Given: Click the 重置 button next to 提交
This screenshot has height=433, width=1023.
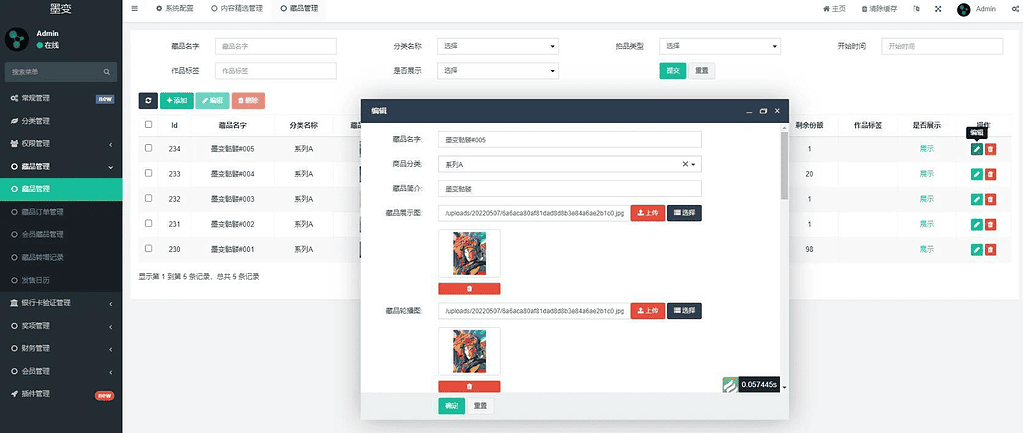Looking at the screenshot, I should point(702,70).
